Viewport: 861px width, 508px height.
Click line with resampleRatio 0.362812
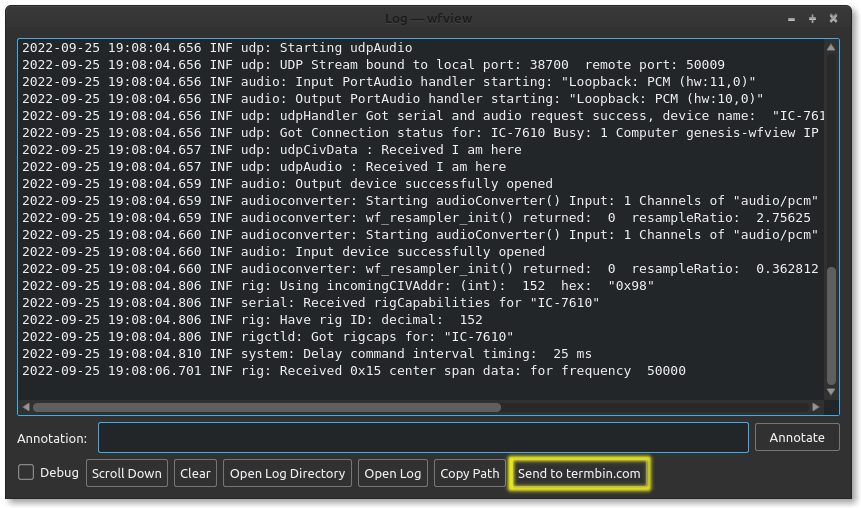[420, 269]
